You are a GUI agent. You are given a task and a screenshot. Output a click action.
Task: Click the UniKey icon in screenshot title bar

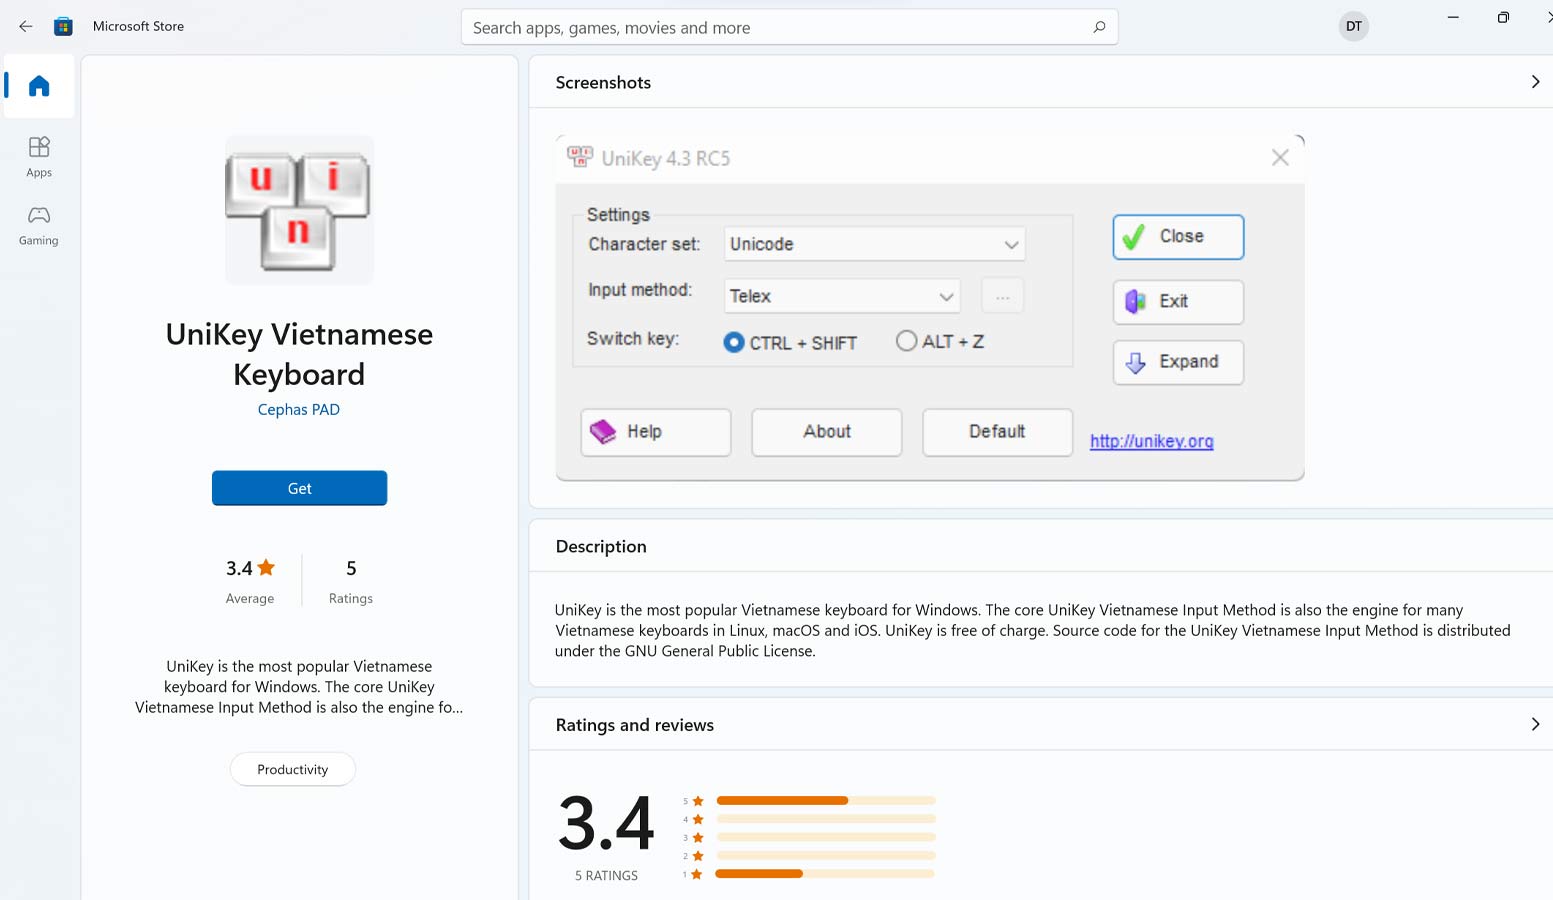580,156
